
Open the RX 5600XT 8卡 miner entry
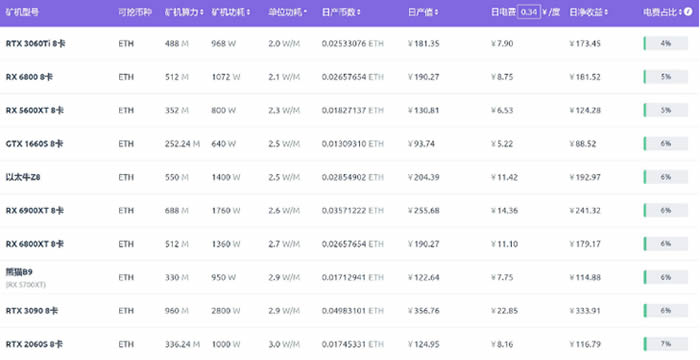point(34,110)
